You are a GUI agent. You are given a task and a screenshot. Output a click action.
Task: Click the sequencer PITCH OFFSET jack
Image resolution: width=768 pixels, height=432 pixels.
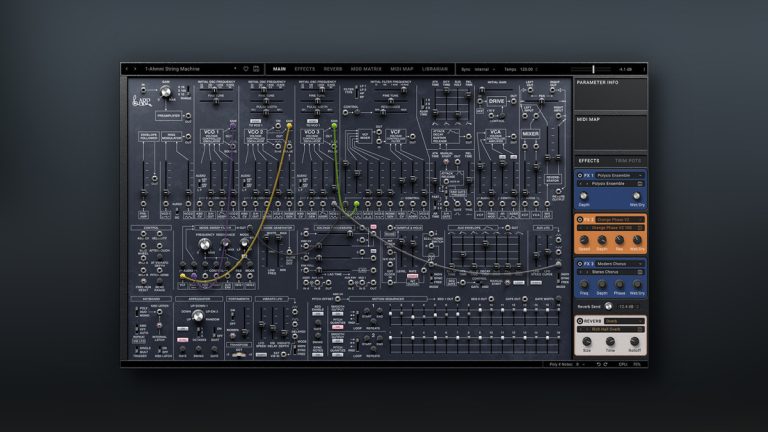337,299
